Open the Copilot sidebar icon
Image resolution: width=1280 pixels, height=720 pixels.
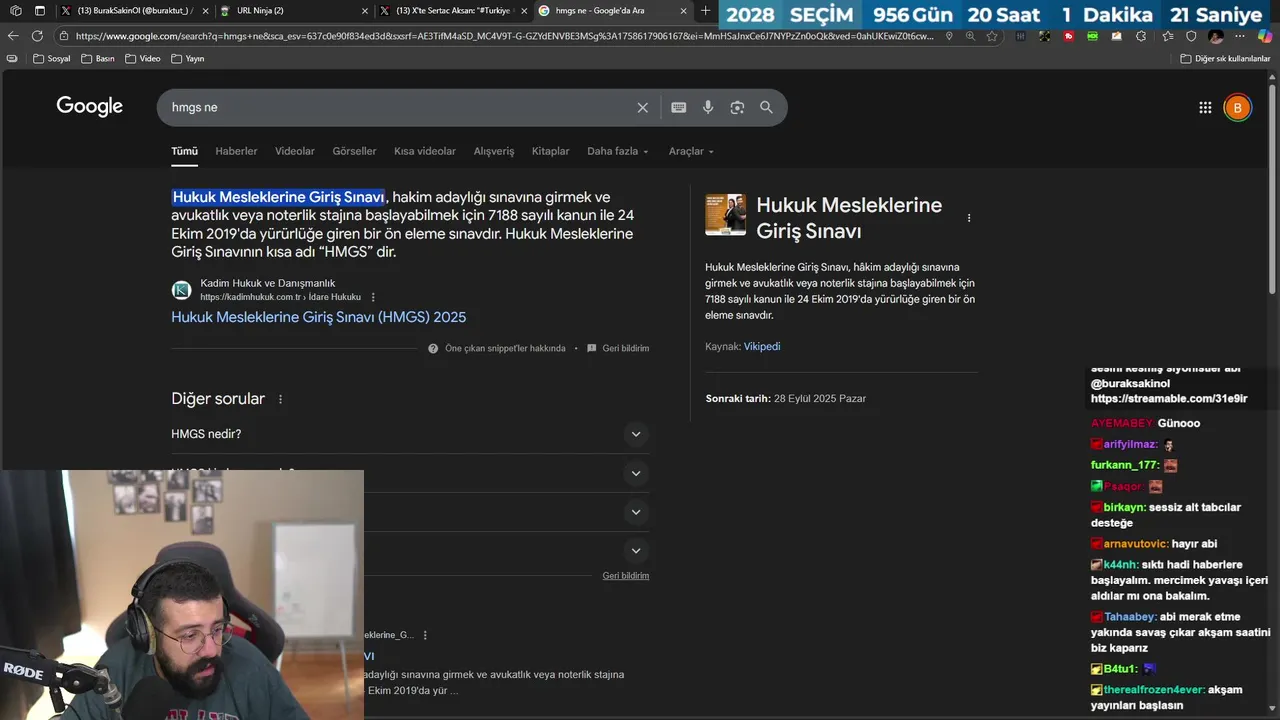(x=1265, y=36)
